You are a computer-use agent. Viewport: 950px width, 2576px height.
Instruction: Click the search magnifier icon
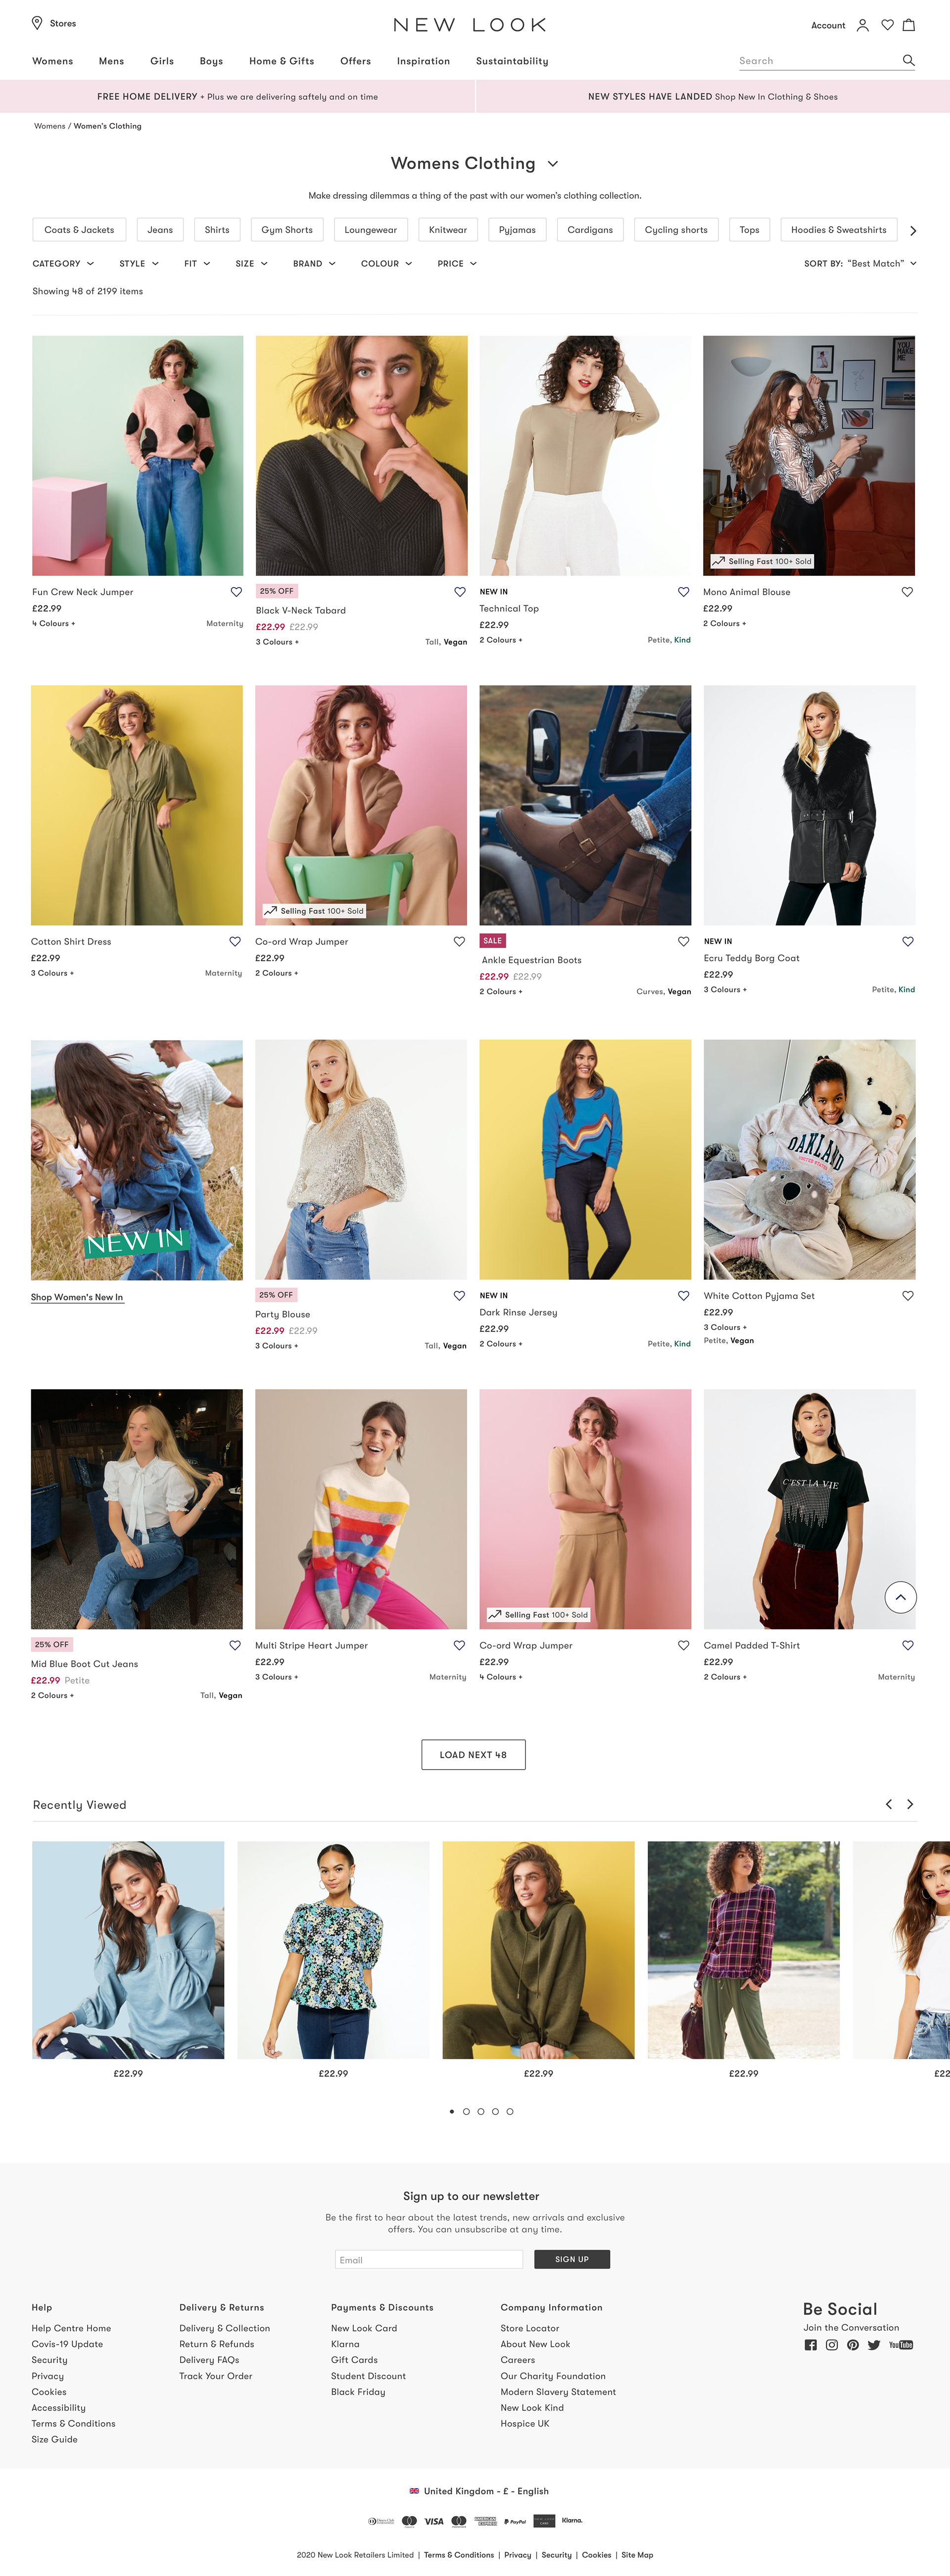coord(908,60)
